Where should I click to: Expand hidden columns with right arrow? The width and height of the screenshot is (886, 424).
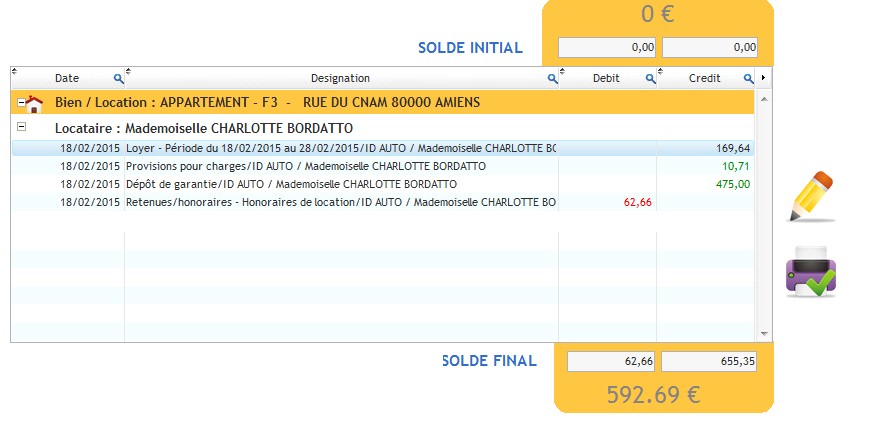764,77
